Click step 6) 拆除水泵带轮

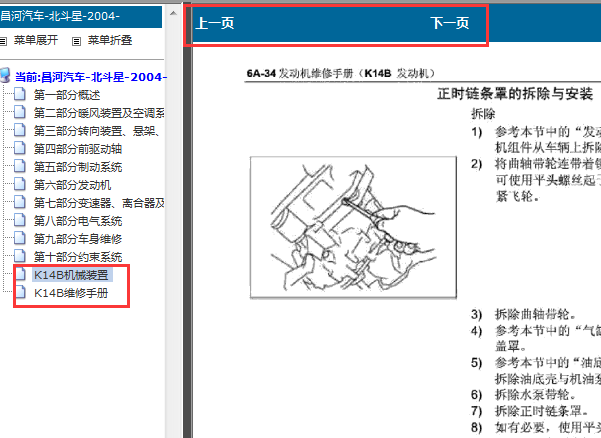[524, 394]
